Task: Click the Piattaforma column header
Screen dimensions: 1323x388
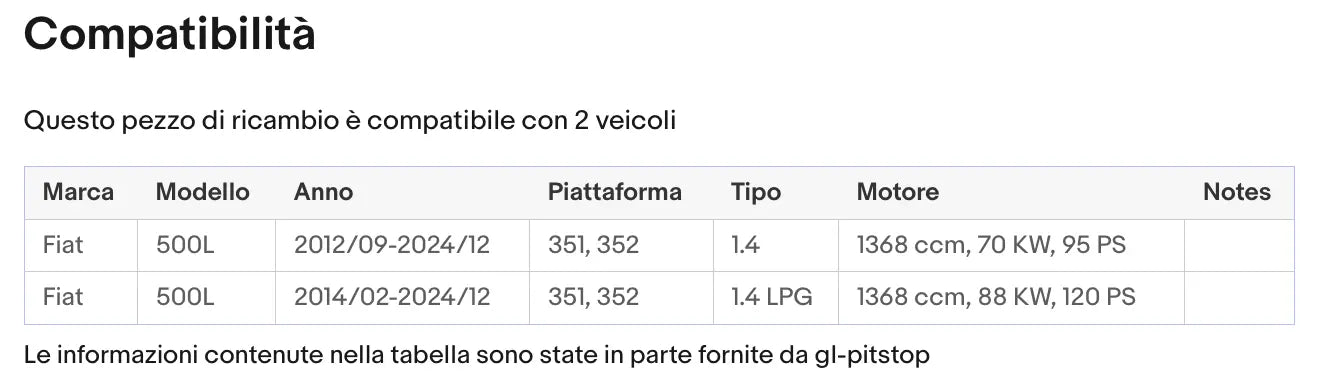Action: [x=615, y=192]
